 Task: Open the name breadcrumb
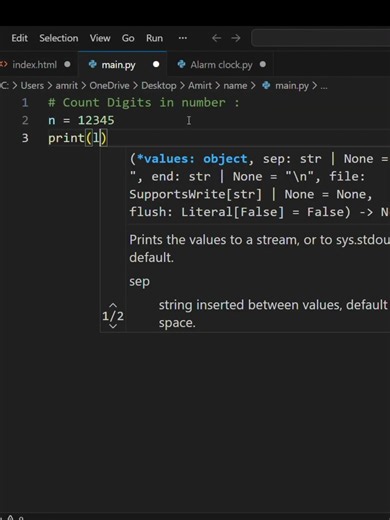click(235, 86)
